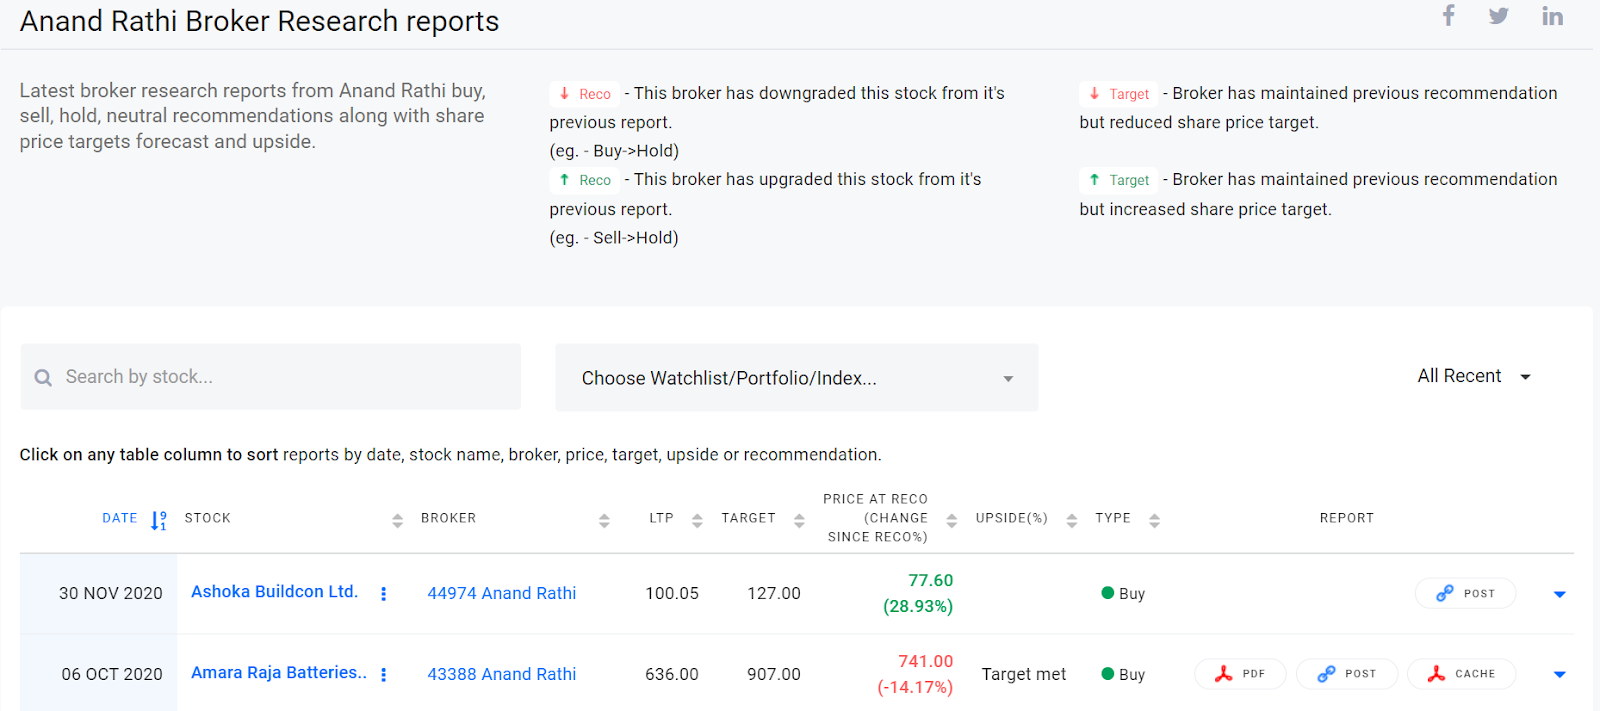Sort table by Target column arrows
The image size is (1600, 711).
[799, 520]
